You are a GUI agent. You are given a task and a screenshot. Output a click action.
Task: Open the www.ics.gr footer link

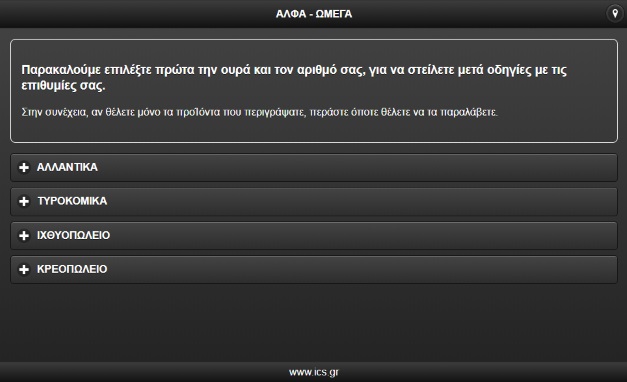pyautogui.click(x=314, y=372)
